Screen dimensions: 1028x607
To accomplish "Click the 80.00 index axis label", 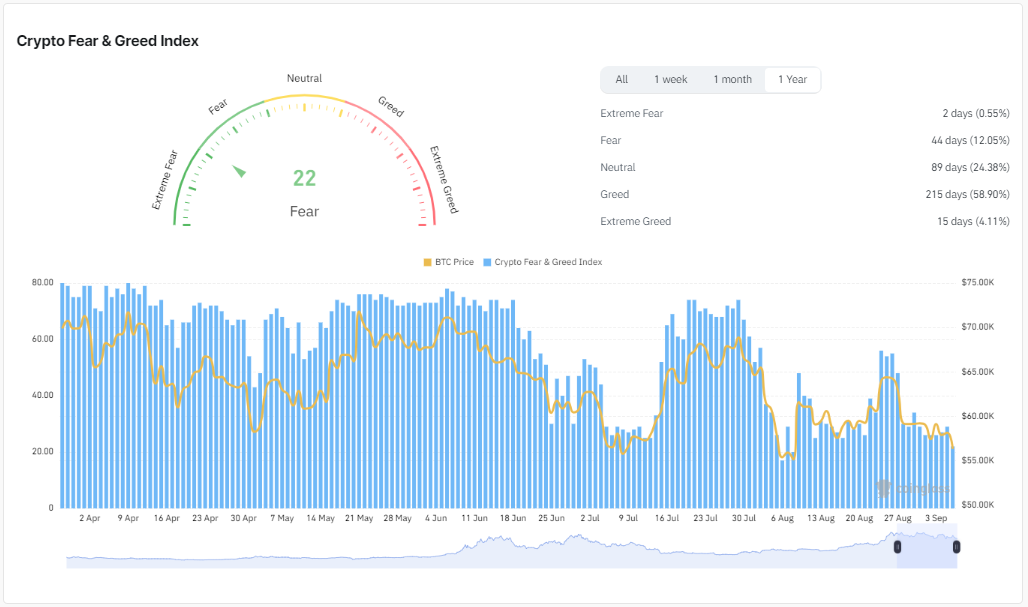I will 43,283.
